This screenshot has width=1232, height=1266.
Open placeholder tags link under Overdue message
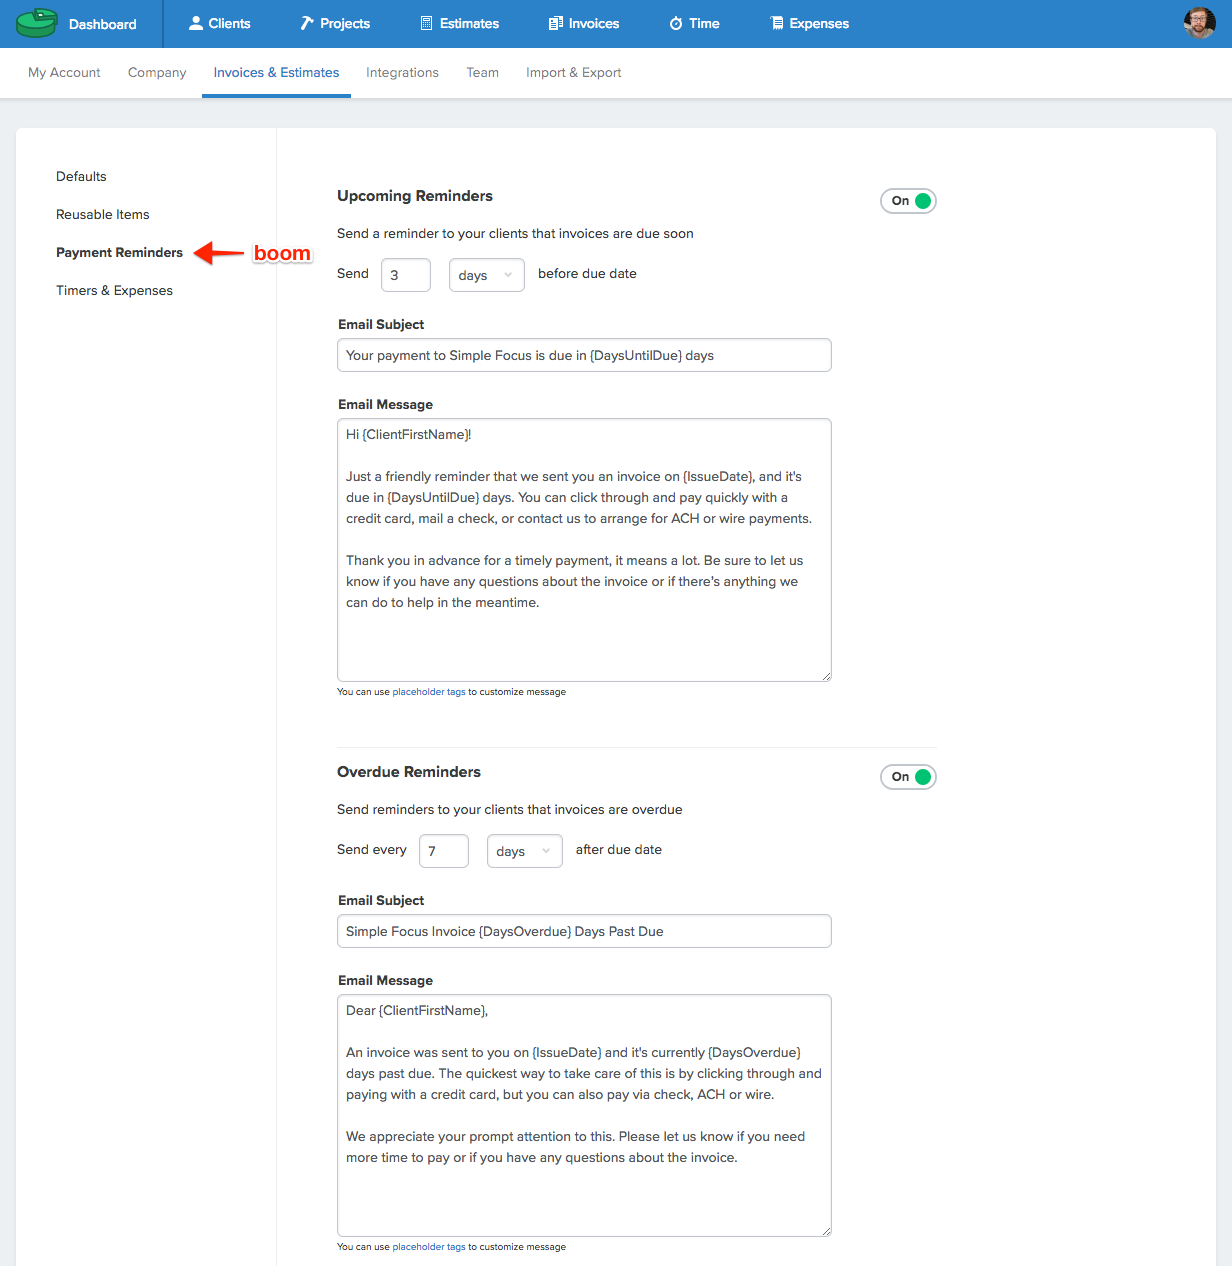(x=429, y=1247)
